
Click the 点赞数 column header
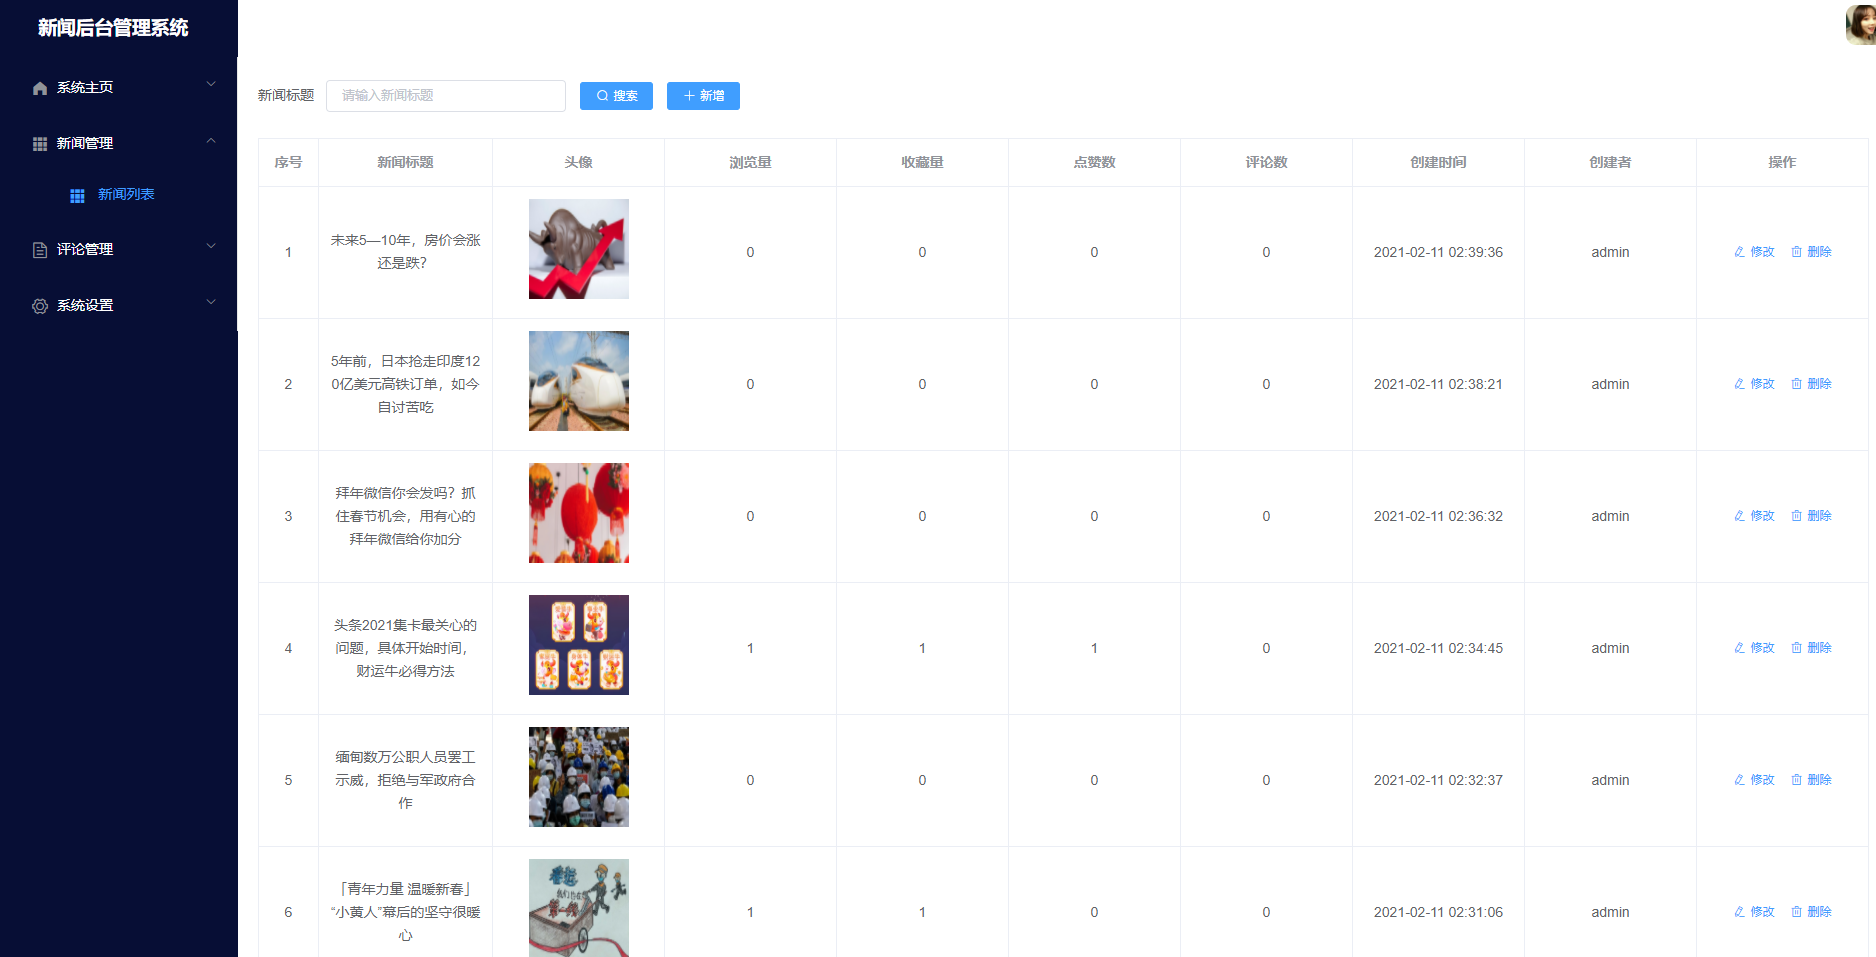(x=1094, y=162)
